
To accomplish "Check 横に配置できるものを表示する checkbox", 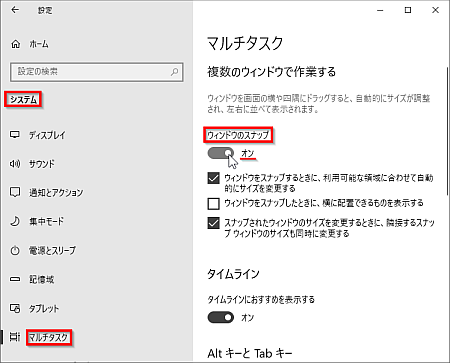I will click(213, 203).
